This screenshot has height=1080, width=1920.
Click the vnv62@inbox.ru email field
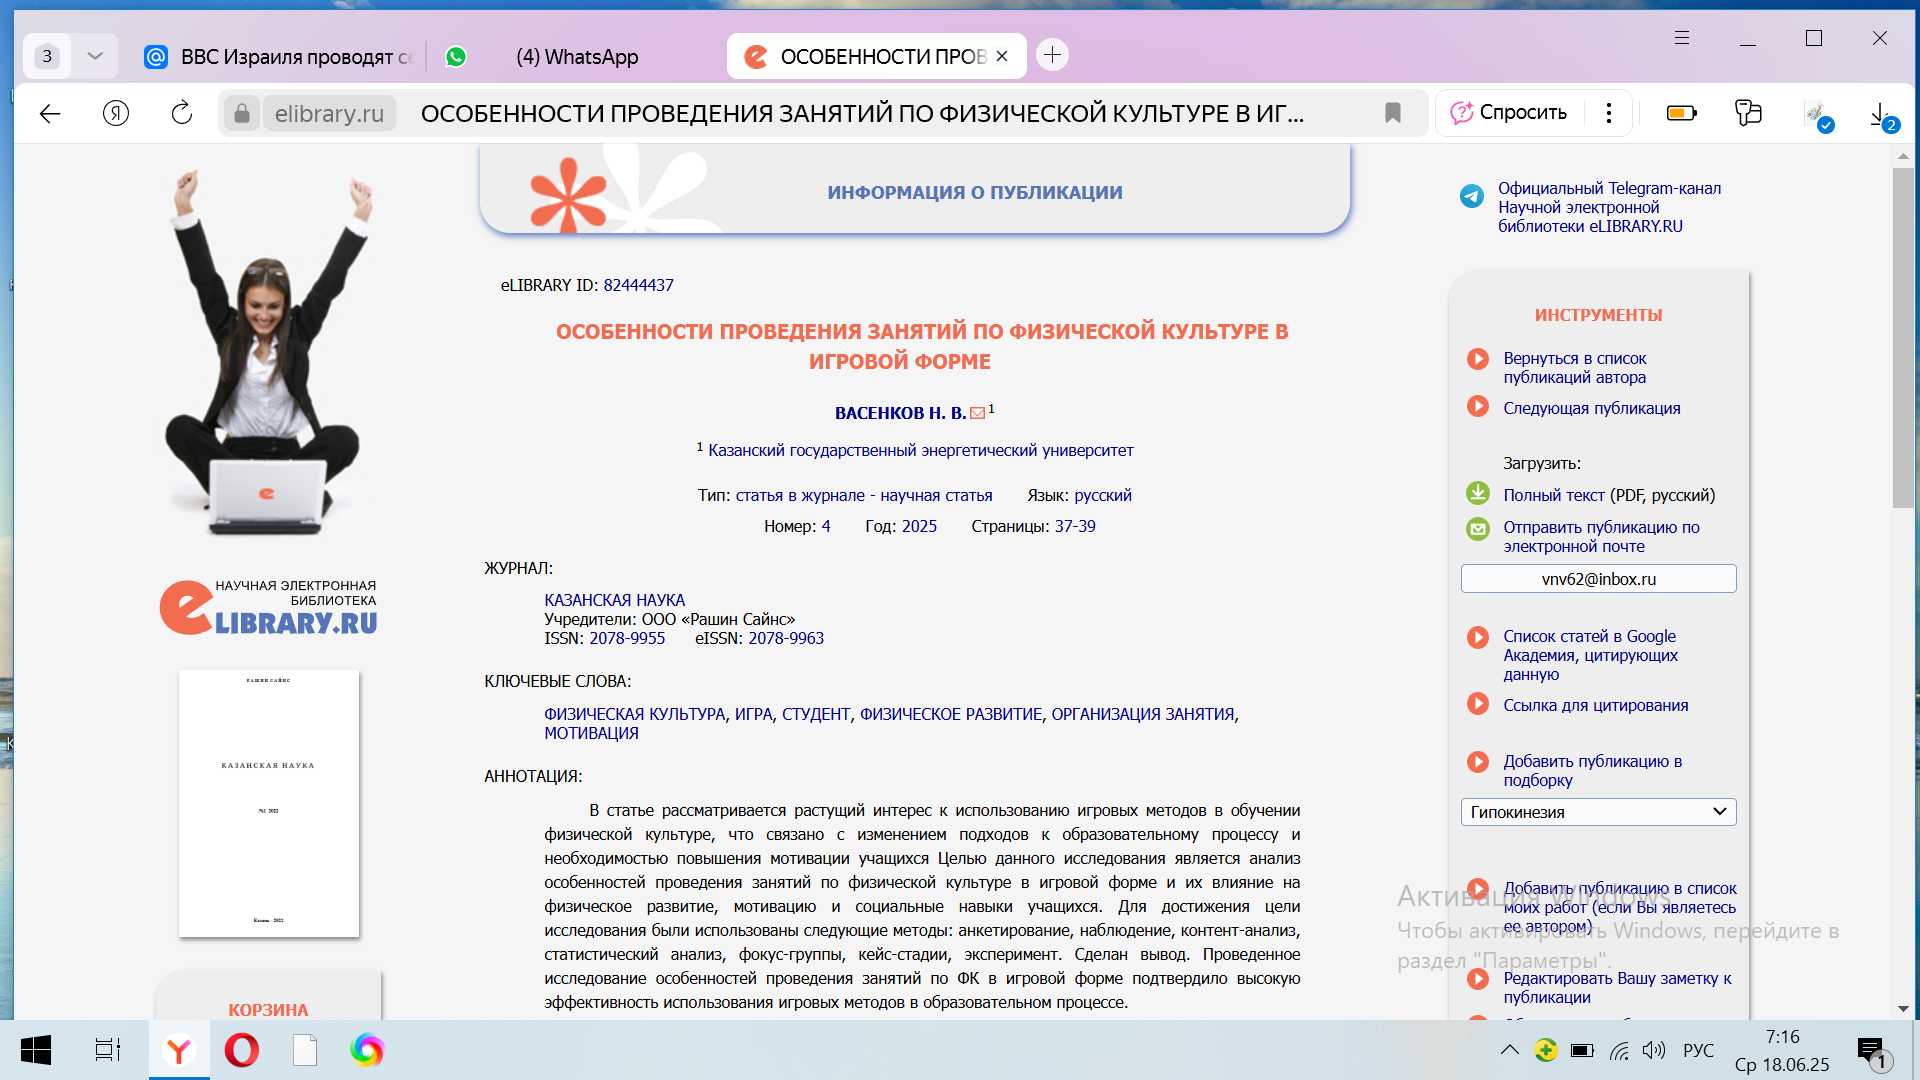pyautogui.click(x=1597, y=579)
